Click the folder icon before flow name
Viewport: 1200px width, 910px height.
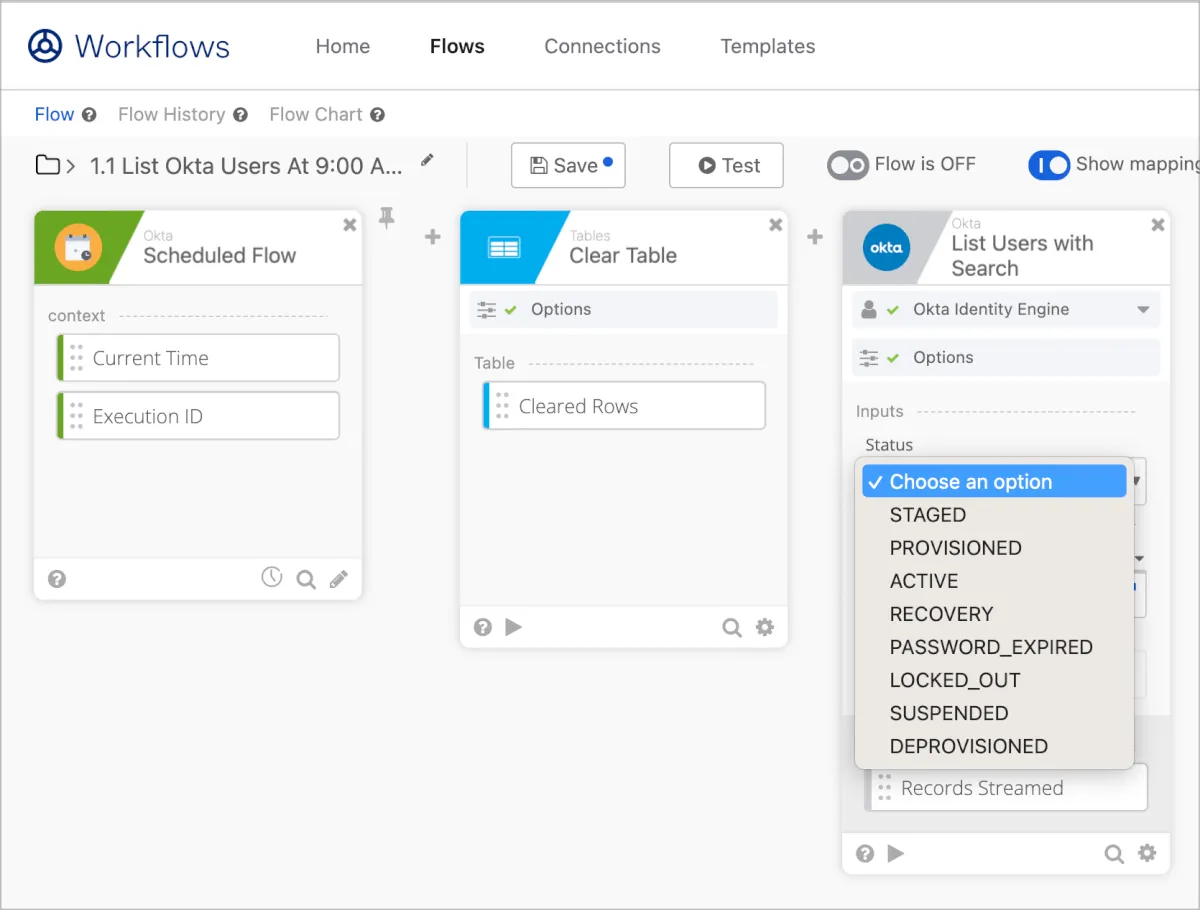47,165
